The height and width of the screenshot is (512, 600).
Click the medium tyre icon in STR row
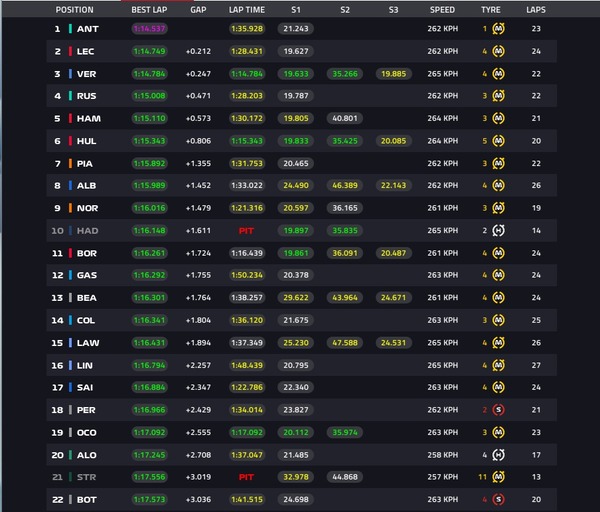click(498, 477)
